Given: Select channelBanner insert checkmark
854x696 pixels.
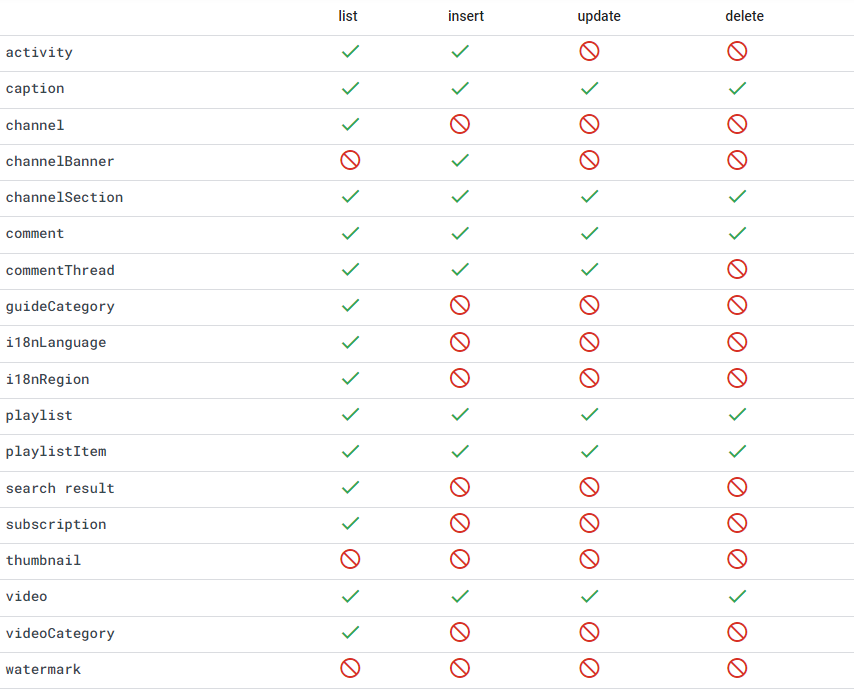Looking at the screenshot, I should pos(460,160).
